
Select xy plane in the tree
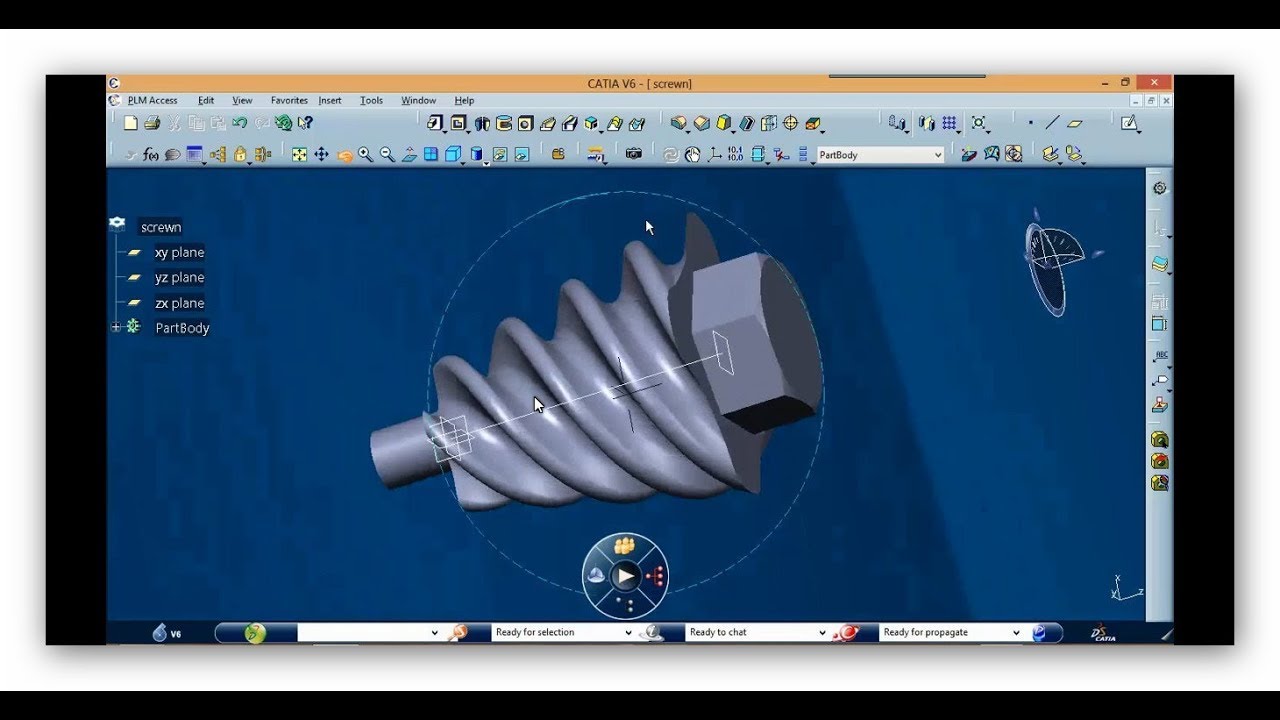(179, 252)
